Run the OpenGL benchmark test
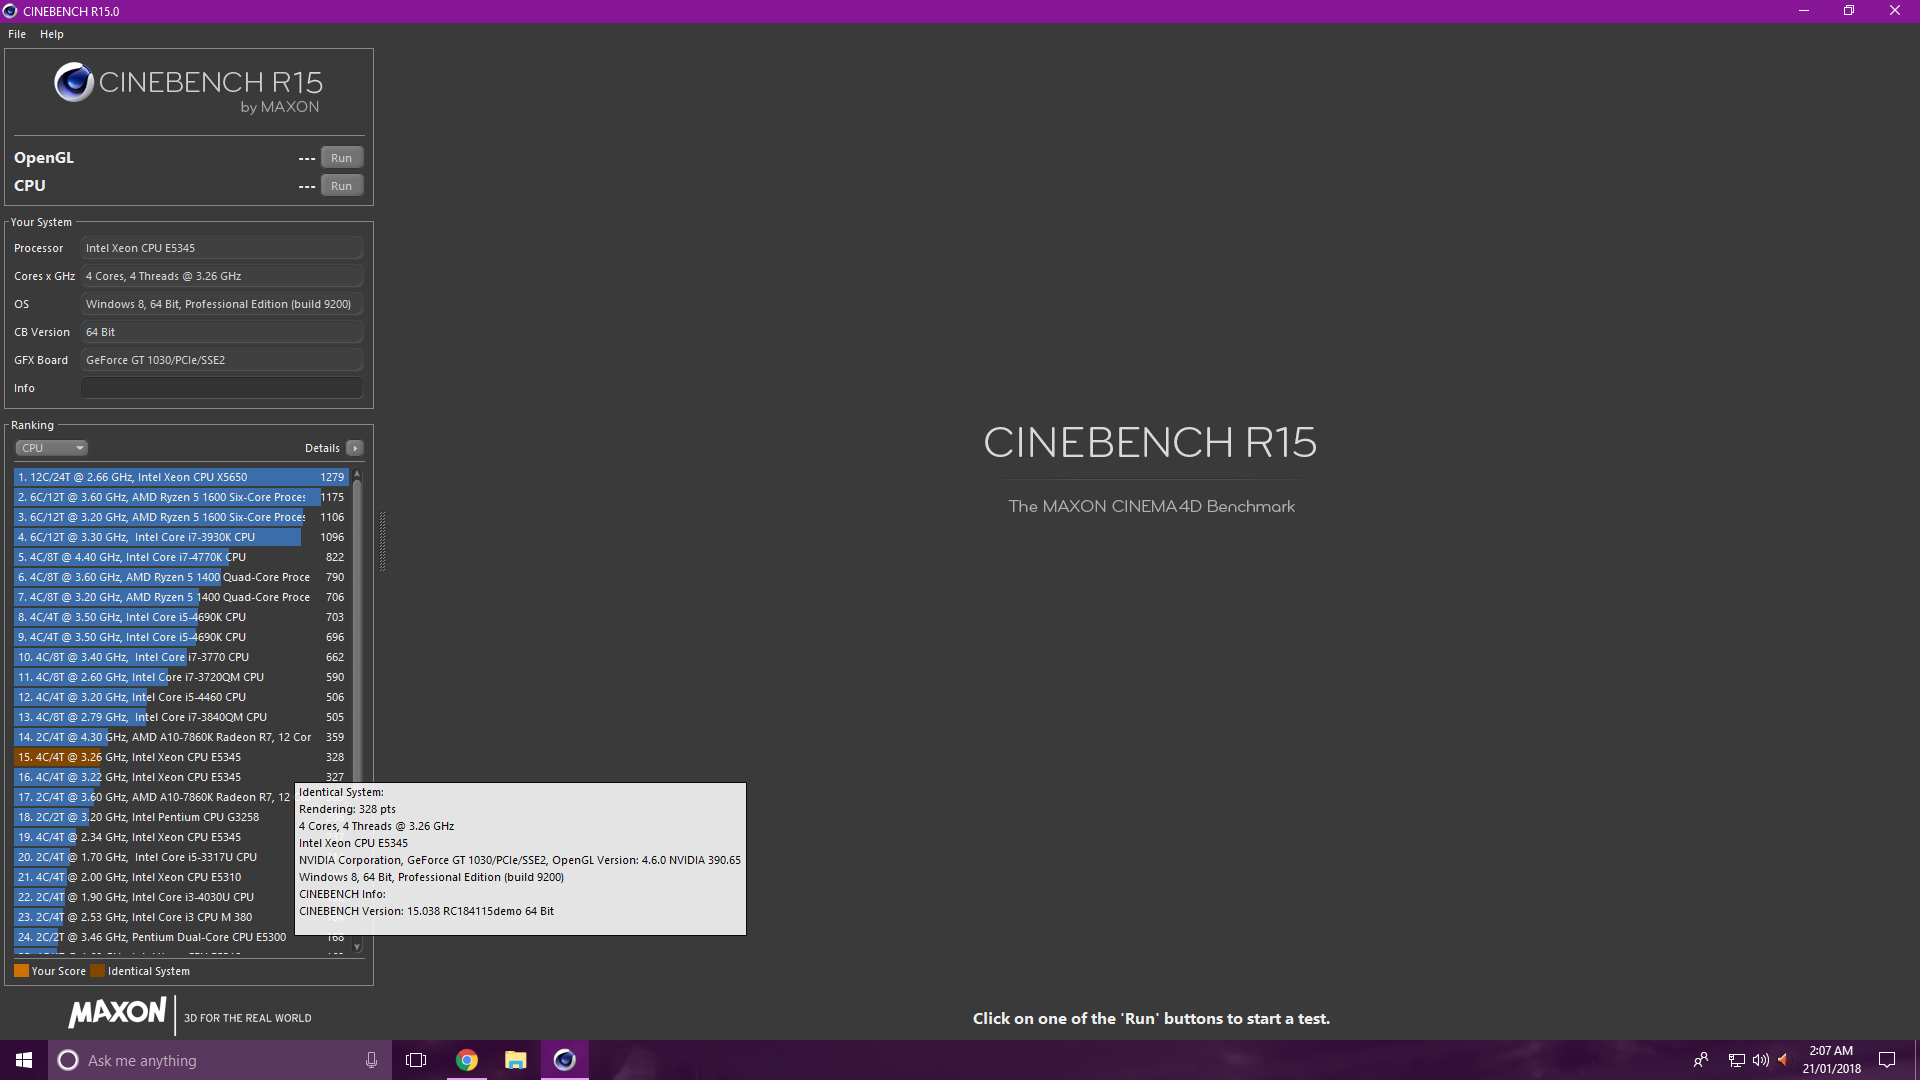The width and height of the screenshot is (1920, 1080). [341, 158]
